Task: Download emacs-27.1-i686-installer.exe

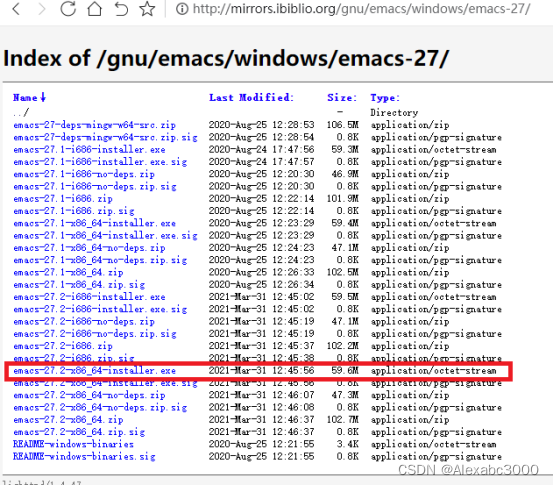Action: tap(89, 149)
